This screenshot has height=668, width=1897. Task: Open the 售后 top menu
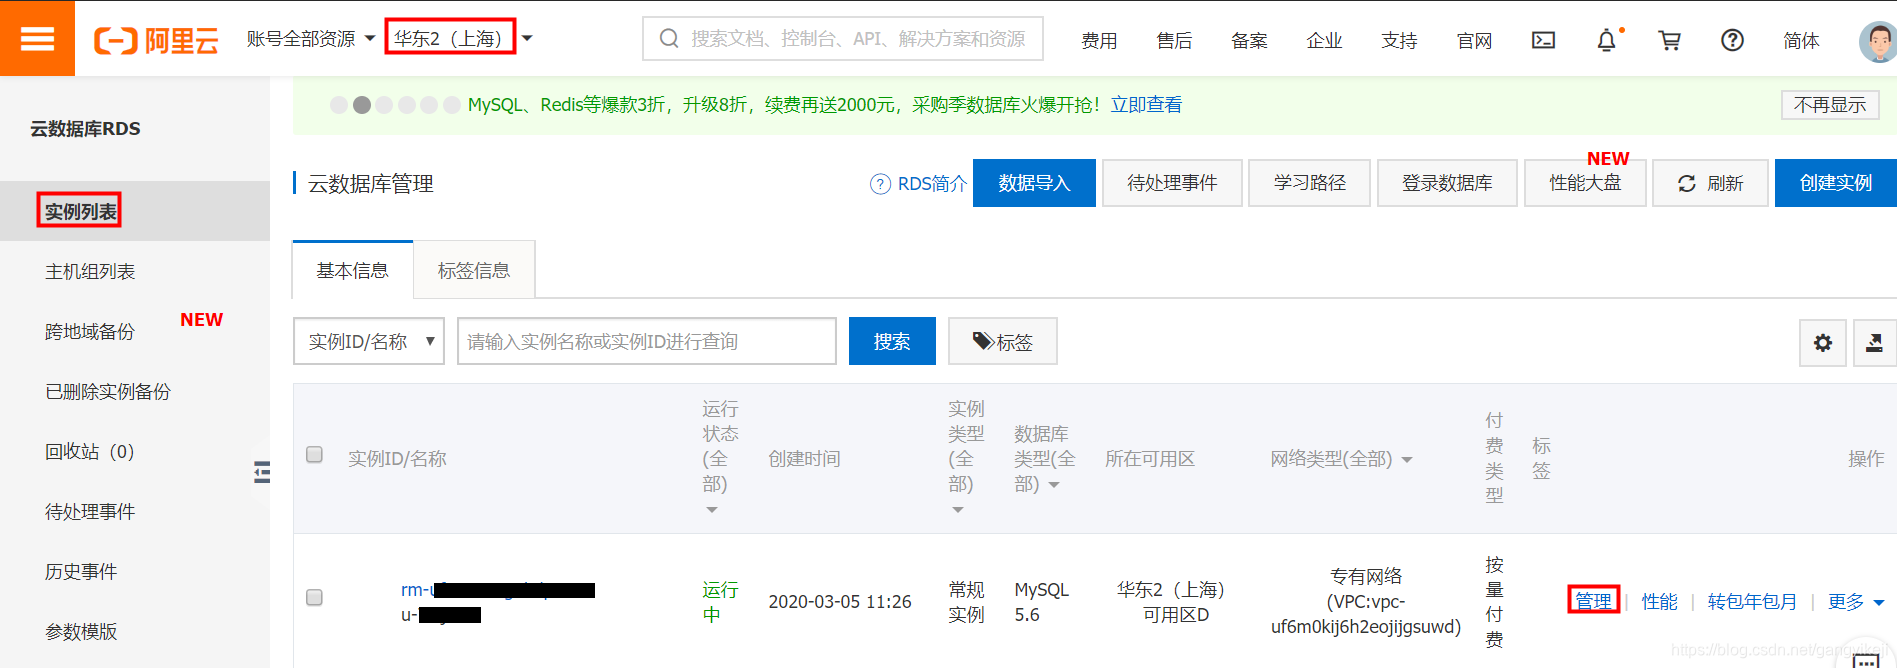pos(1174,41)
